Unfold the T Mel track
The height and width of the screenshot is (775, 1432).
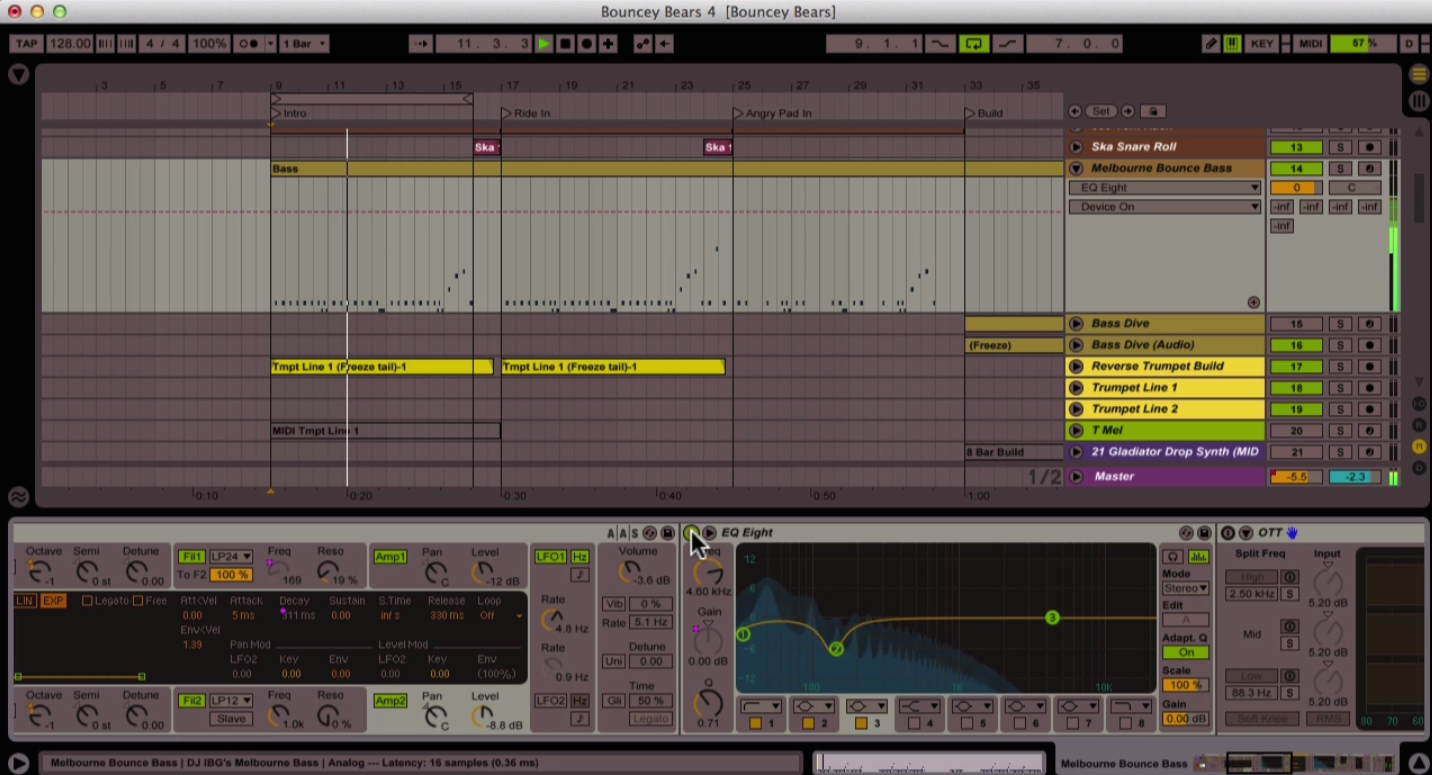coord(1076,430)
